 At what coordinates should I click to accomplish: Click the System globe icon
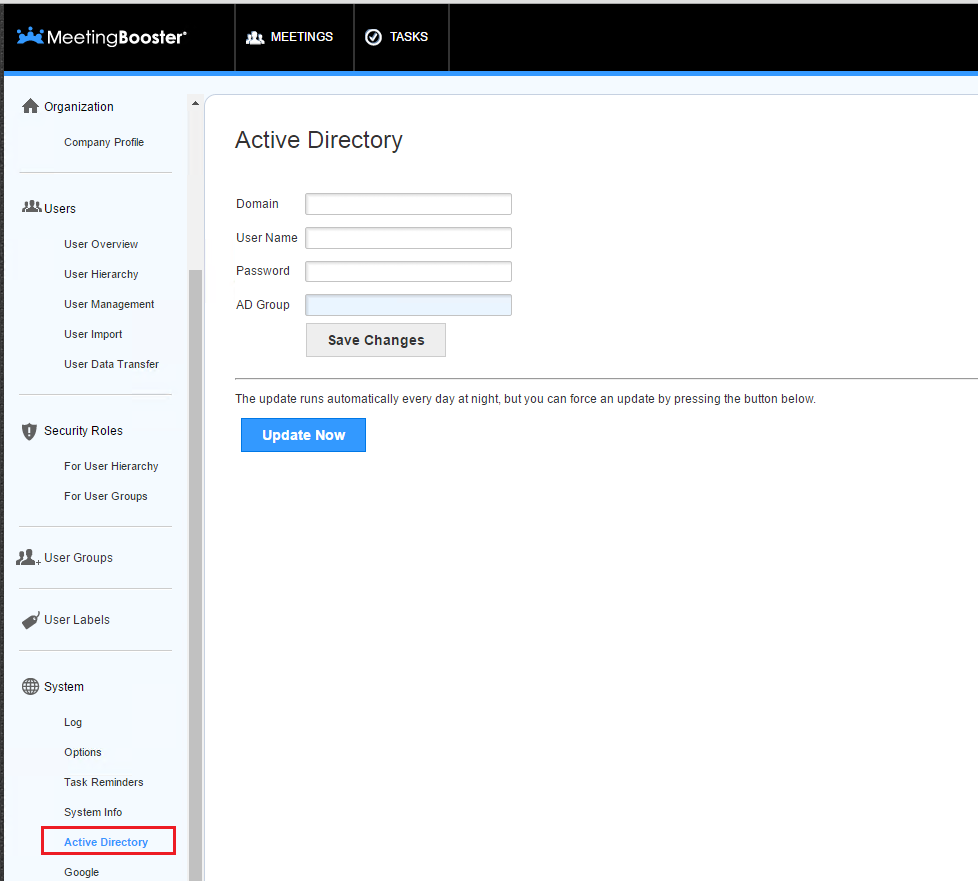[30, 686]
